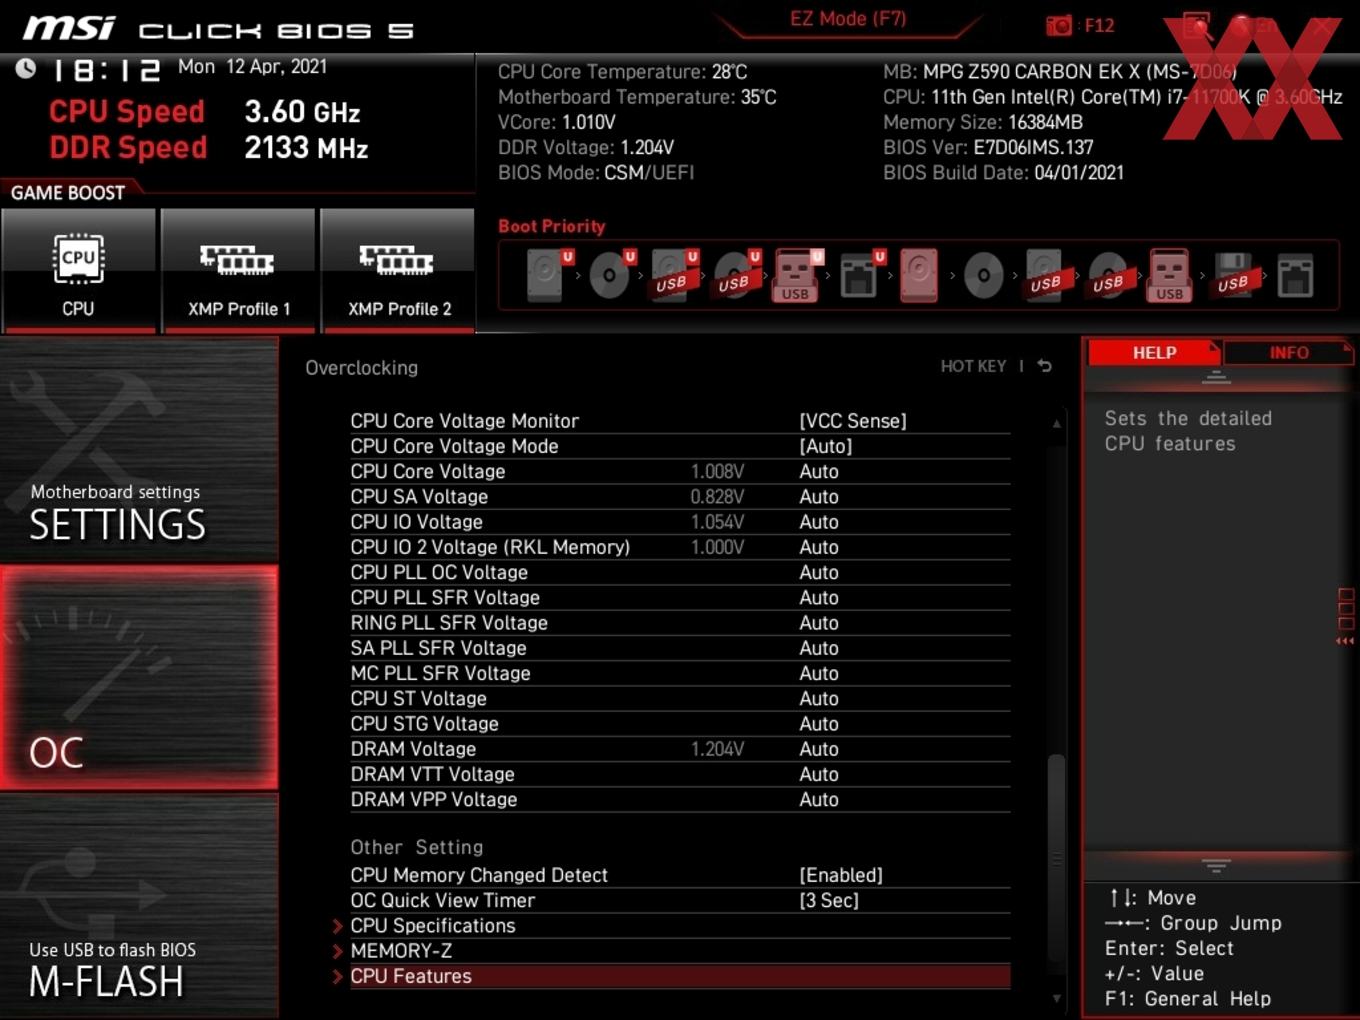Change OC Quick View Timer [3 Sec] value

pyautogui.click(x=829, y=900)
